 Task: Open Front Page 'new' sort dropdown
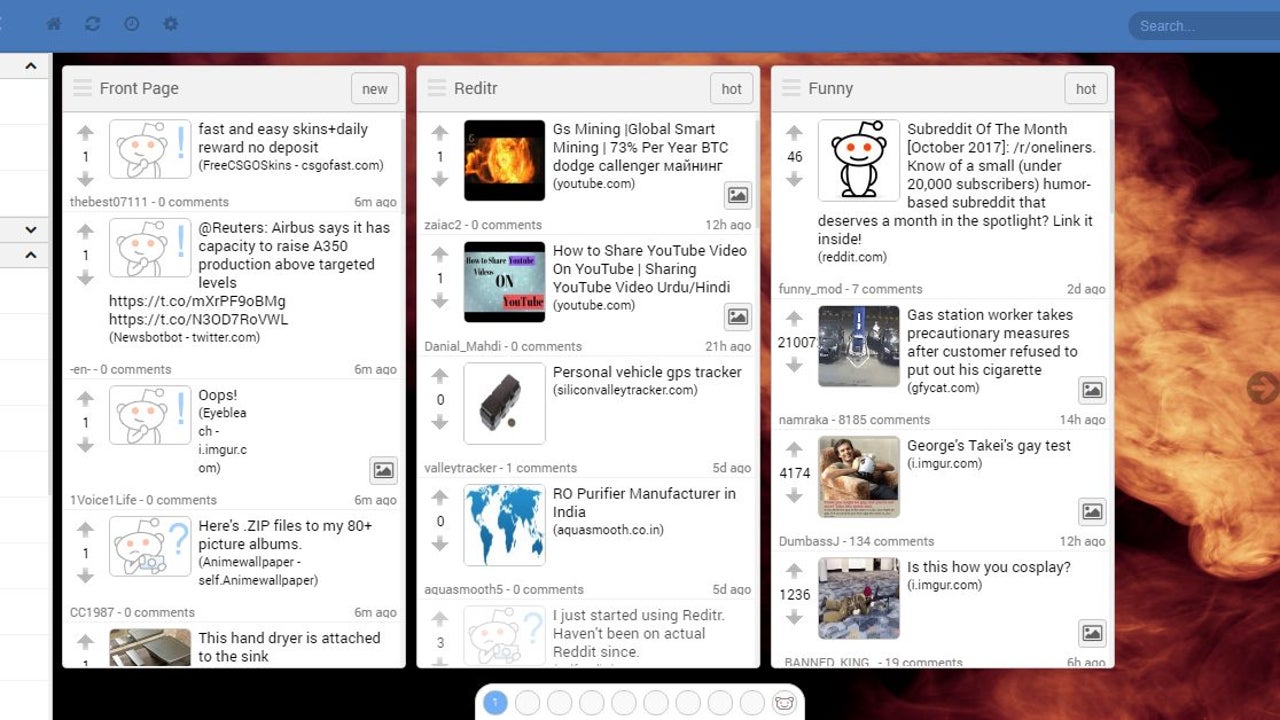375,89
